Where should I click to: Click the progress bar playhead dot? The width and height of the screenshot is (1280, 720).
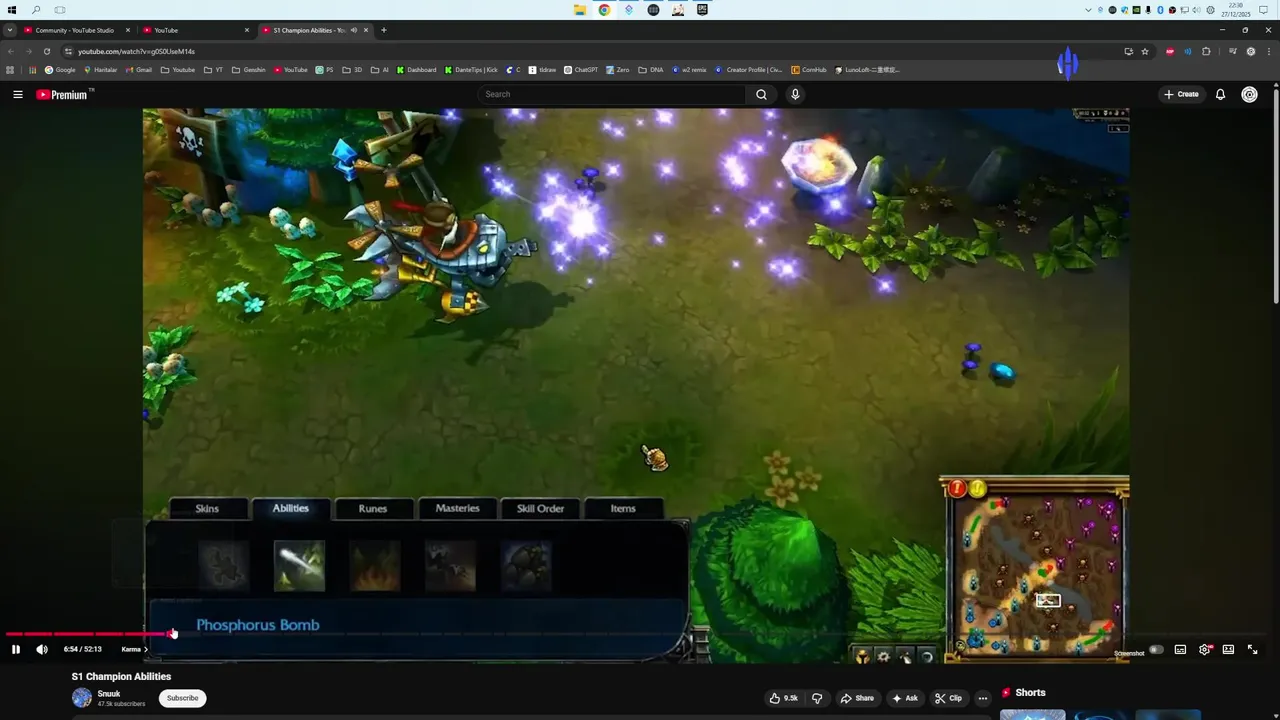[x=173, y=633]
